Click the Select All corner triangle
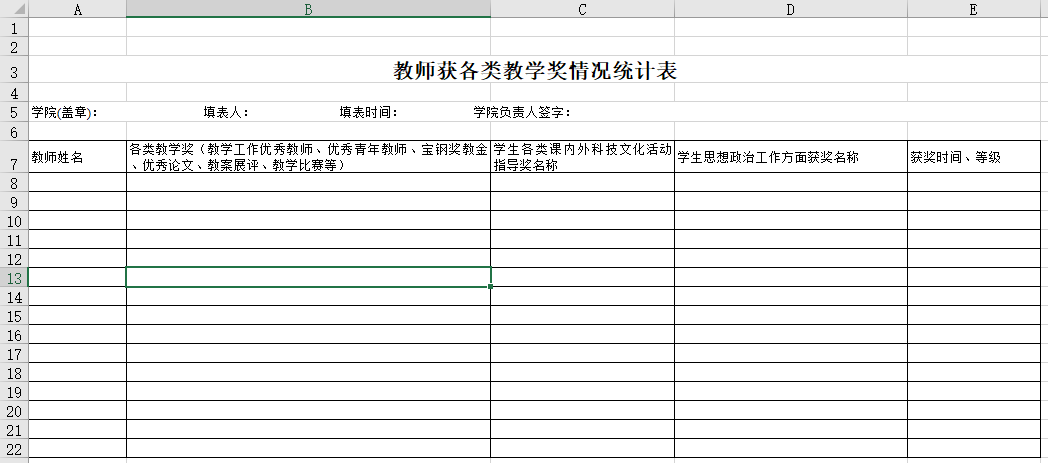 [x=14, y=9]
